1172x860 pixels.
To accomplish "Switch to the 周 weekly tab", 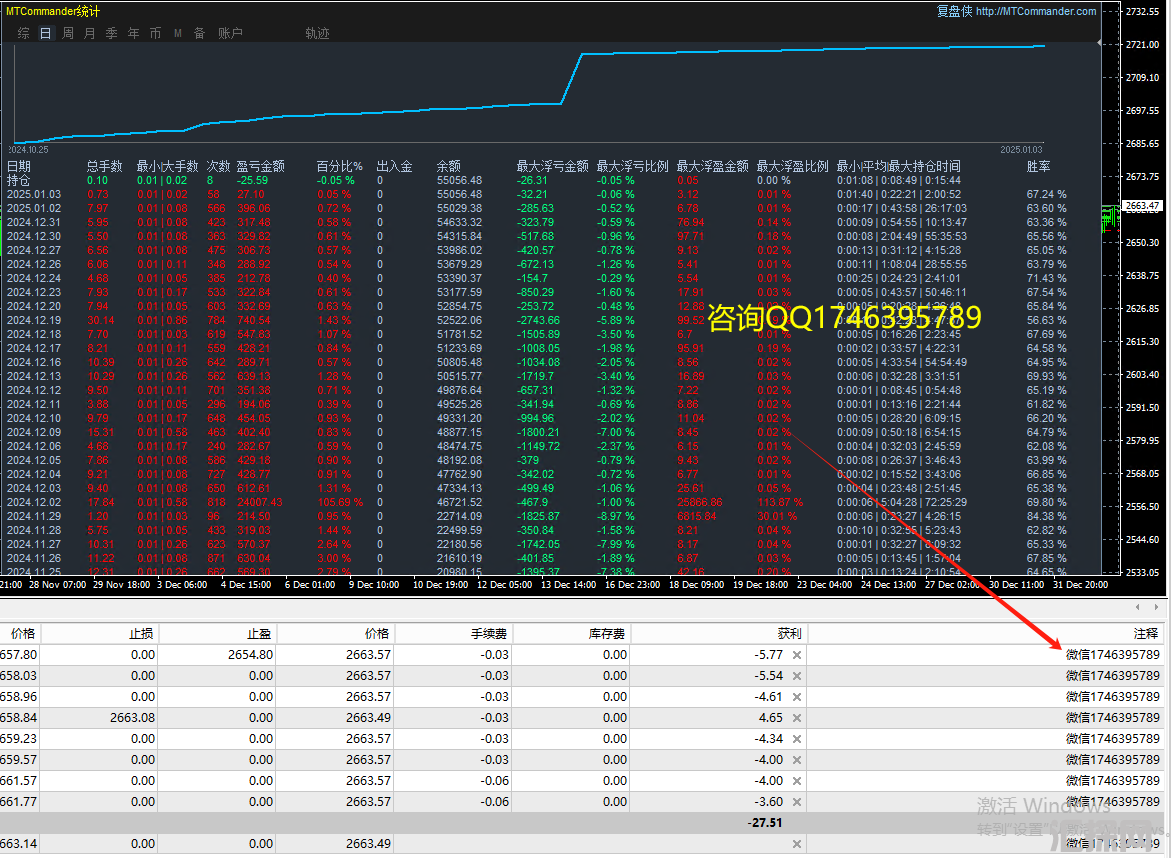I will tap(68, 33).
